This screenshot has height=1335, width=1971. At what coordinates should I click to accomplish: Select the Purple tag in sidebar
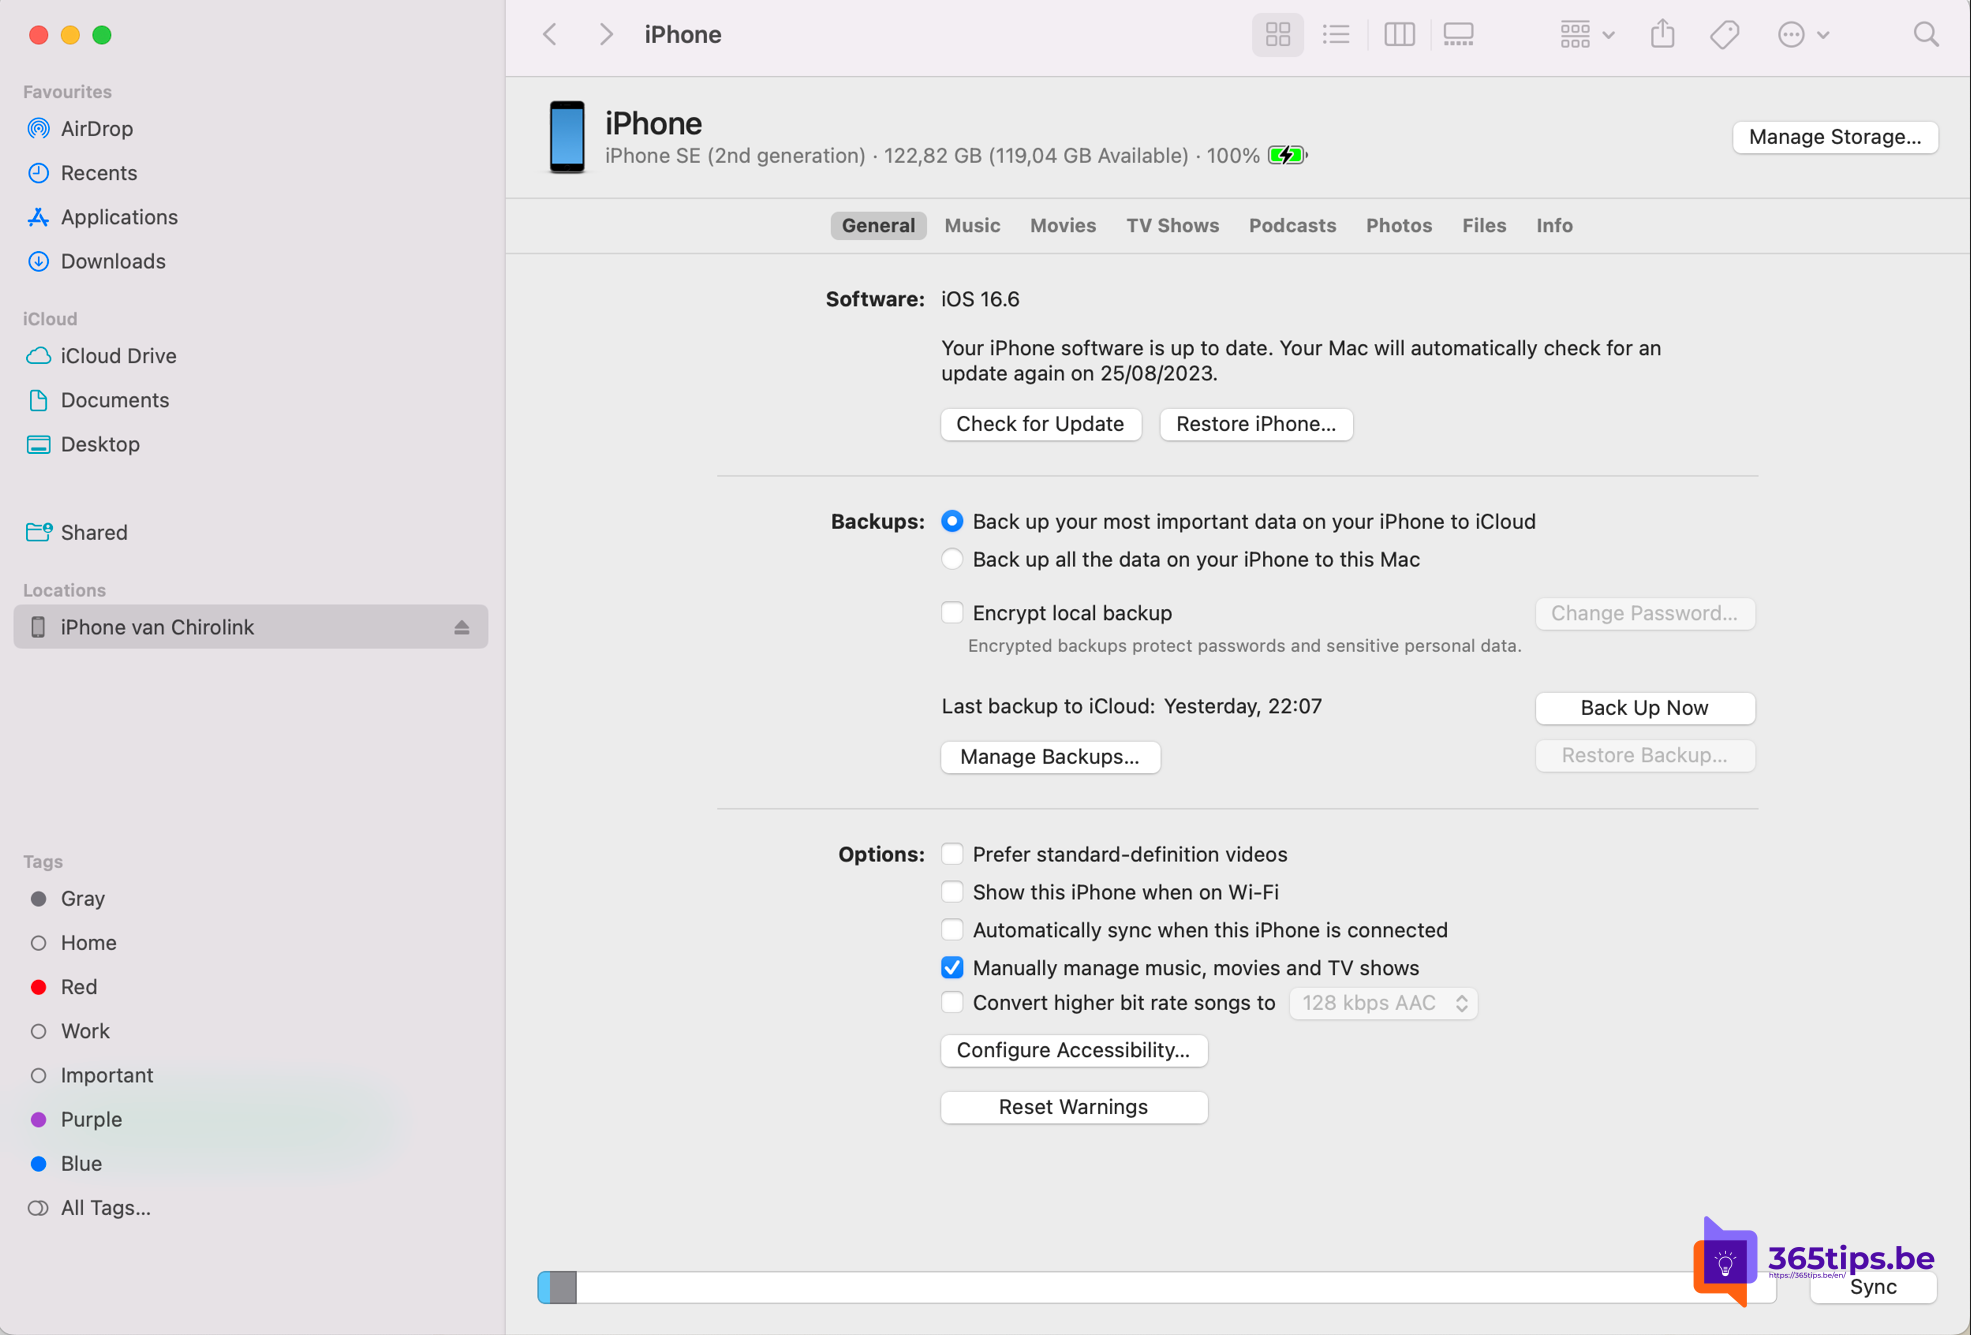point(91,1119)
